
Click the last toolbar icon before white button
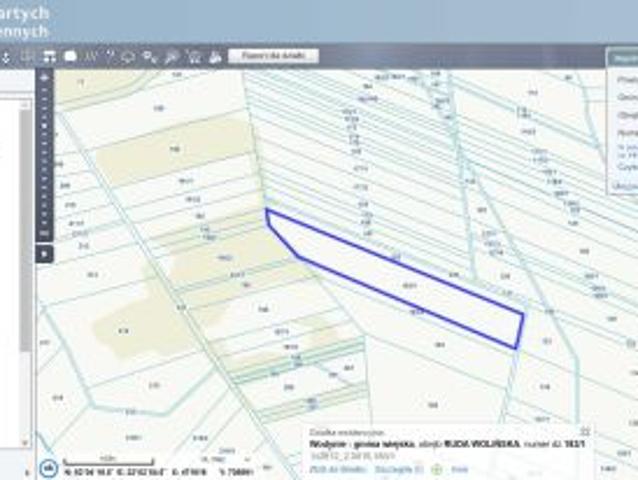(x=215, y=57)
